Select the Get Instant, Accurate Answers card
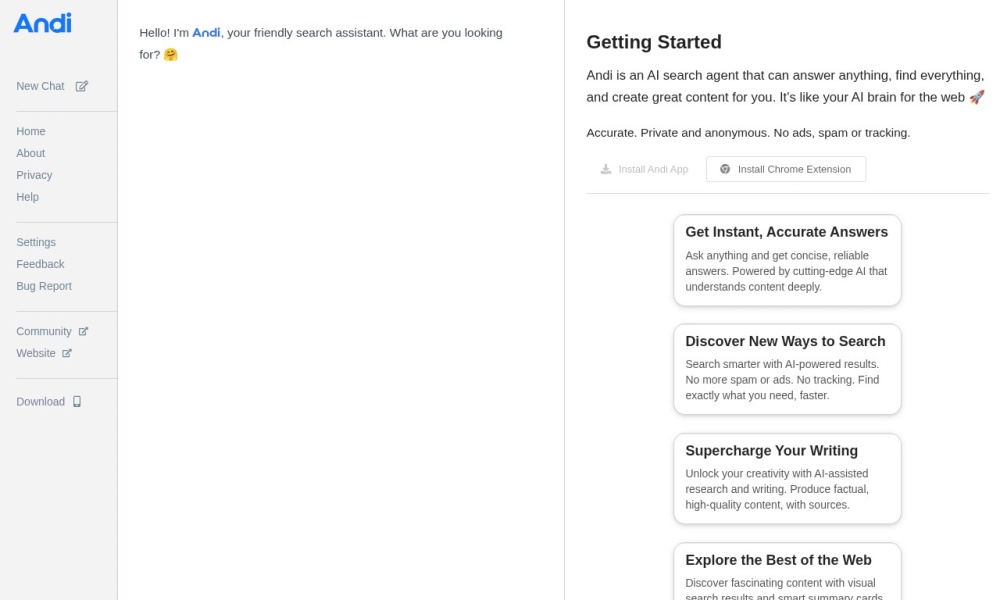Image resolution: width=1000 pixels, height=600 pixels. [x=787, y=260]
